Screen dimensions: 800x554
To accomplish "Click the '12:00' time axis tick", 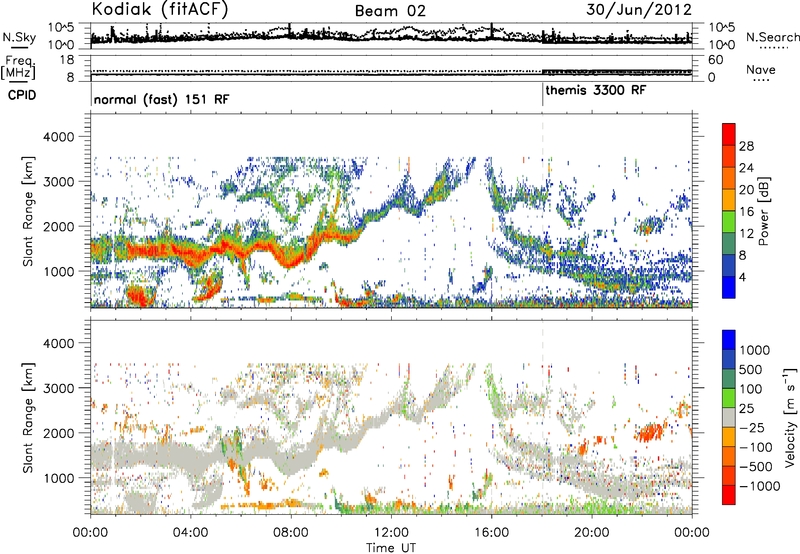I will [391, 533].
